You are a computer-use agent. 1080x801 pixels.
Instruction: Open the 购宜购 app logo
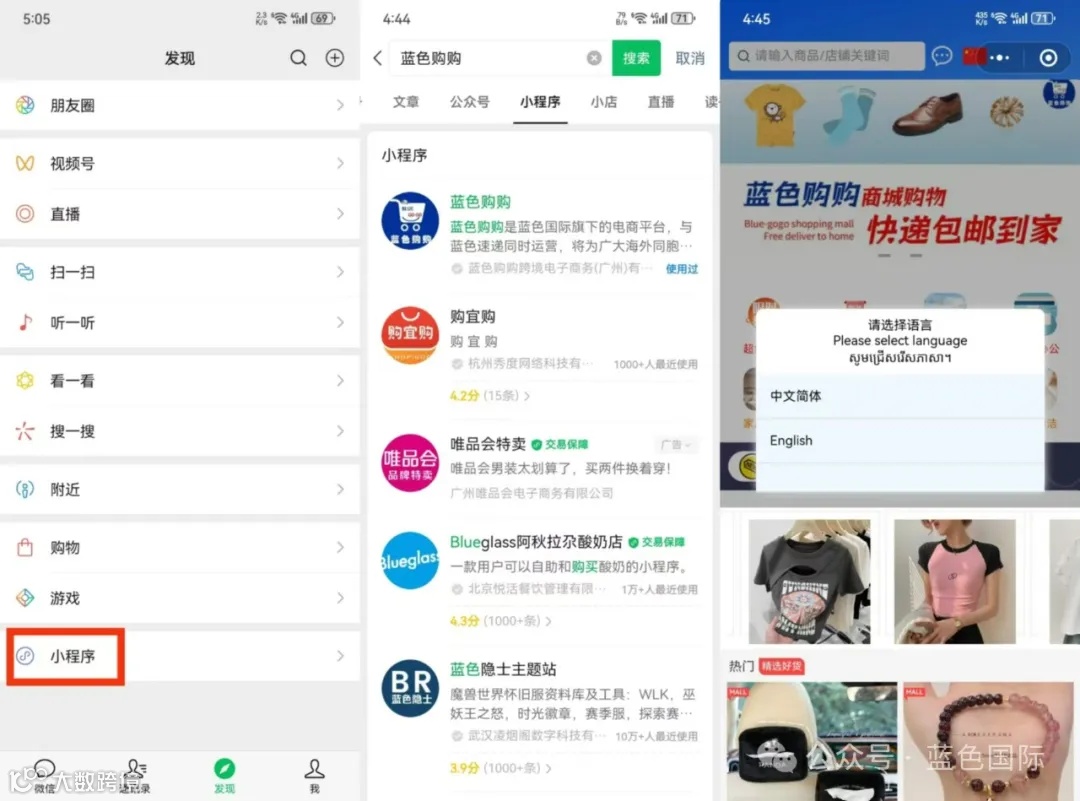(x=410, y=335)
